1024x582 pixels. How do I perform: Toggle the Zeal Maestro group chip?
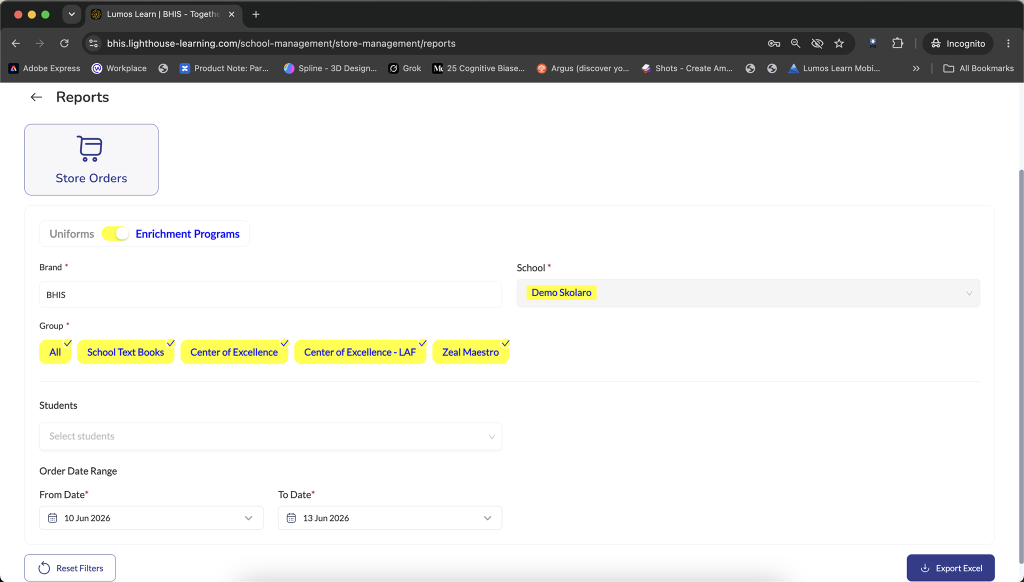point(470,352)
